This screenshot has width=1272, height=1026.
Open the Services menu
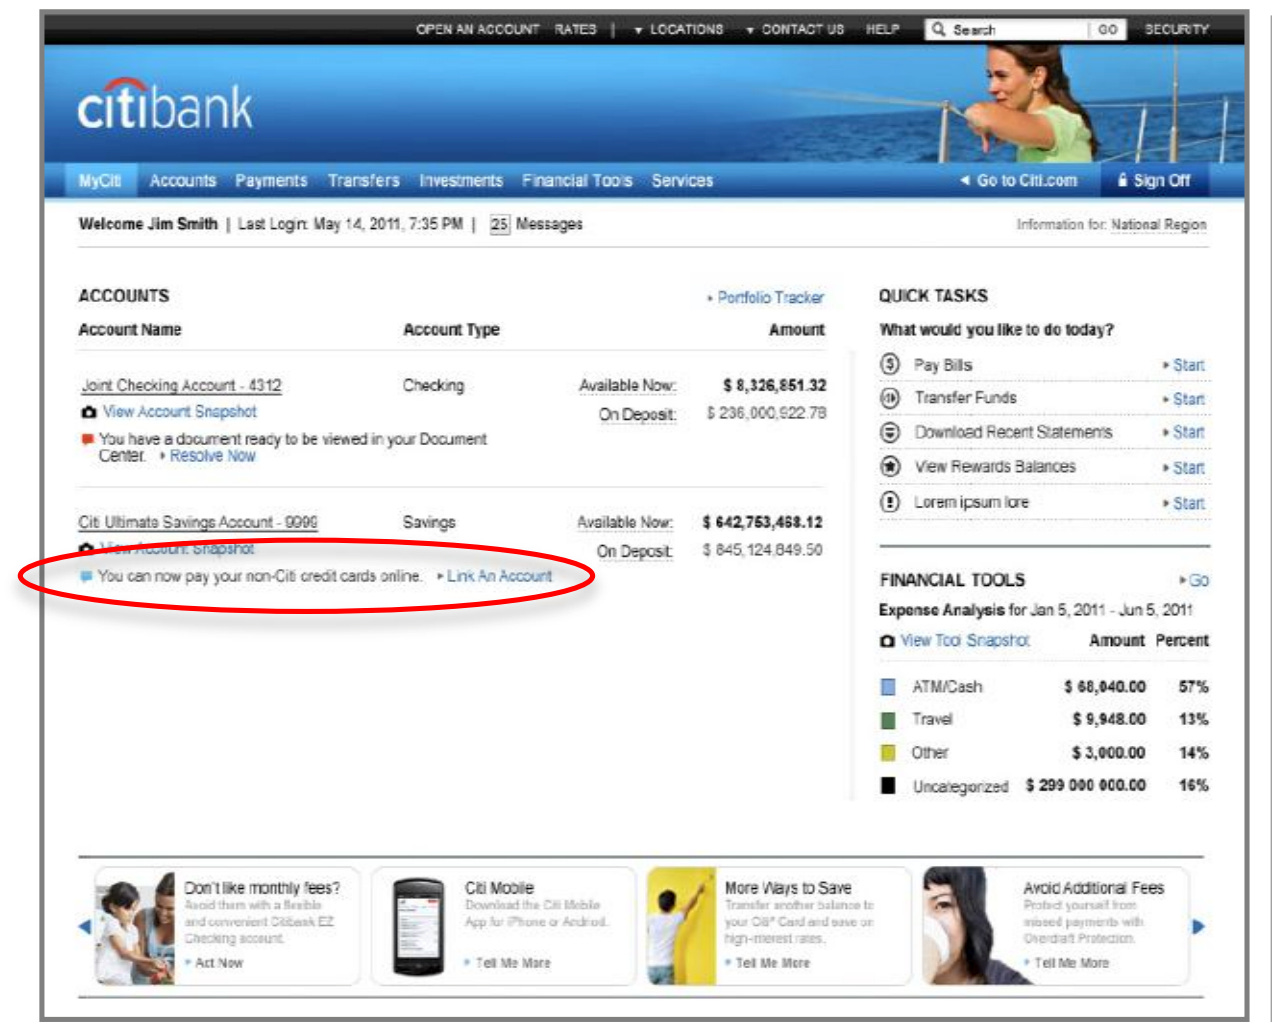pyautogui.click(x=683, y=180)
